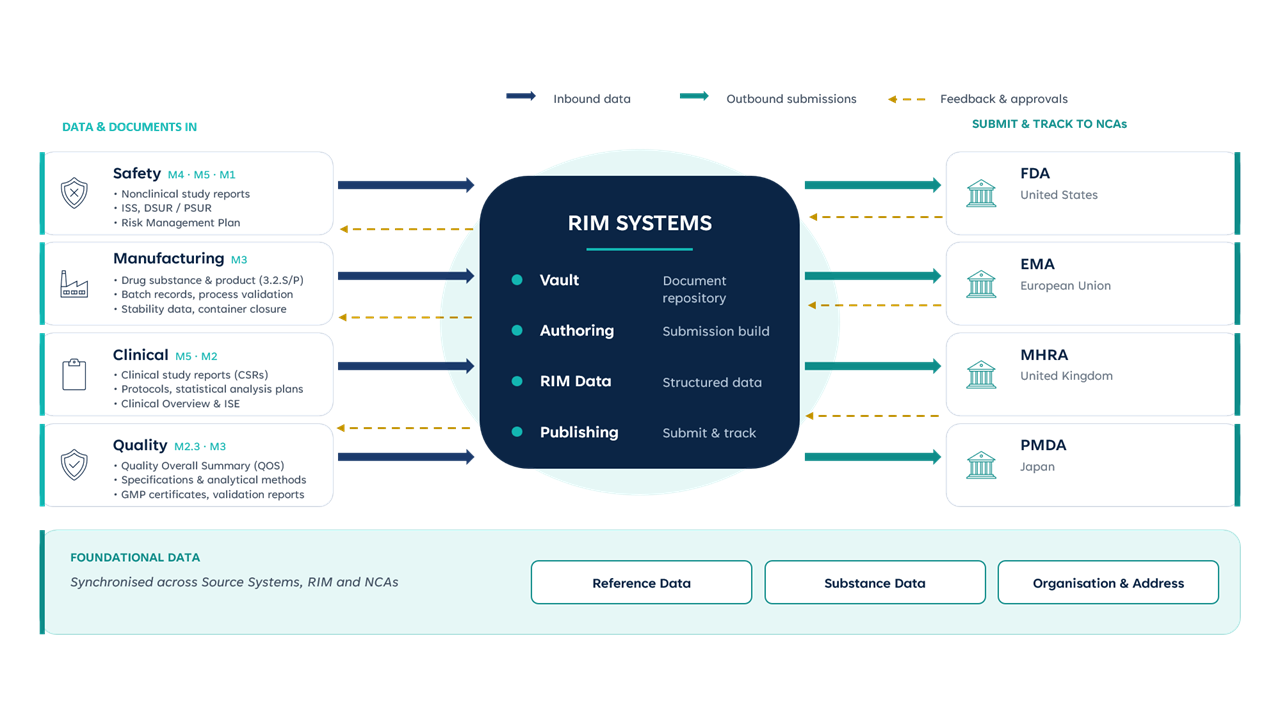Click the Authoring label
Image resolution: width=1280 pixels, height=720 pixels.
point(577,331)
